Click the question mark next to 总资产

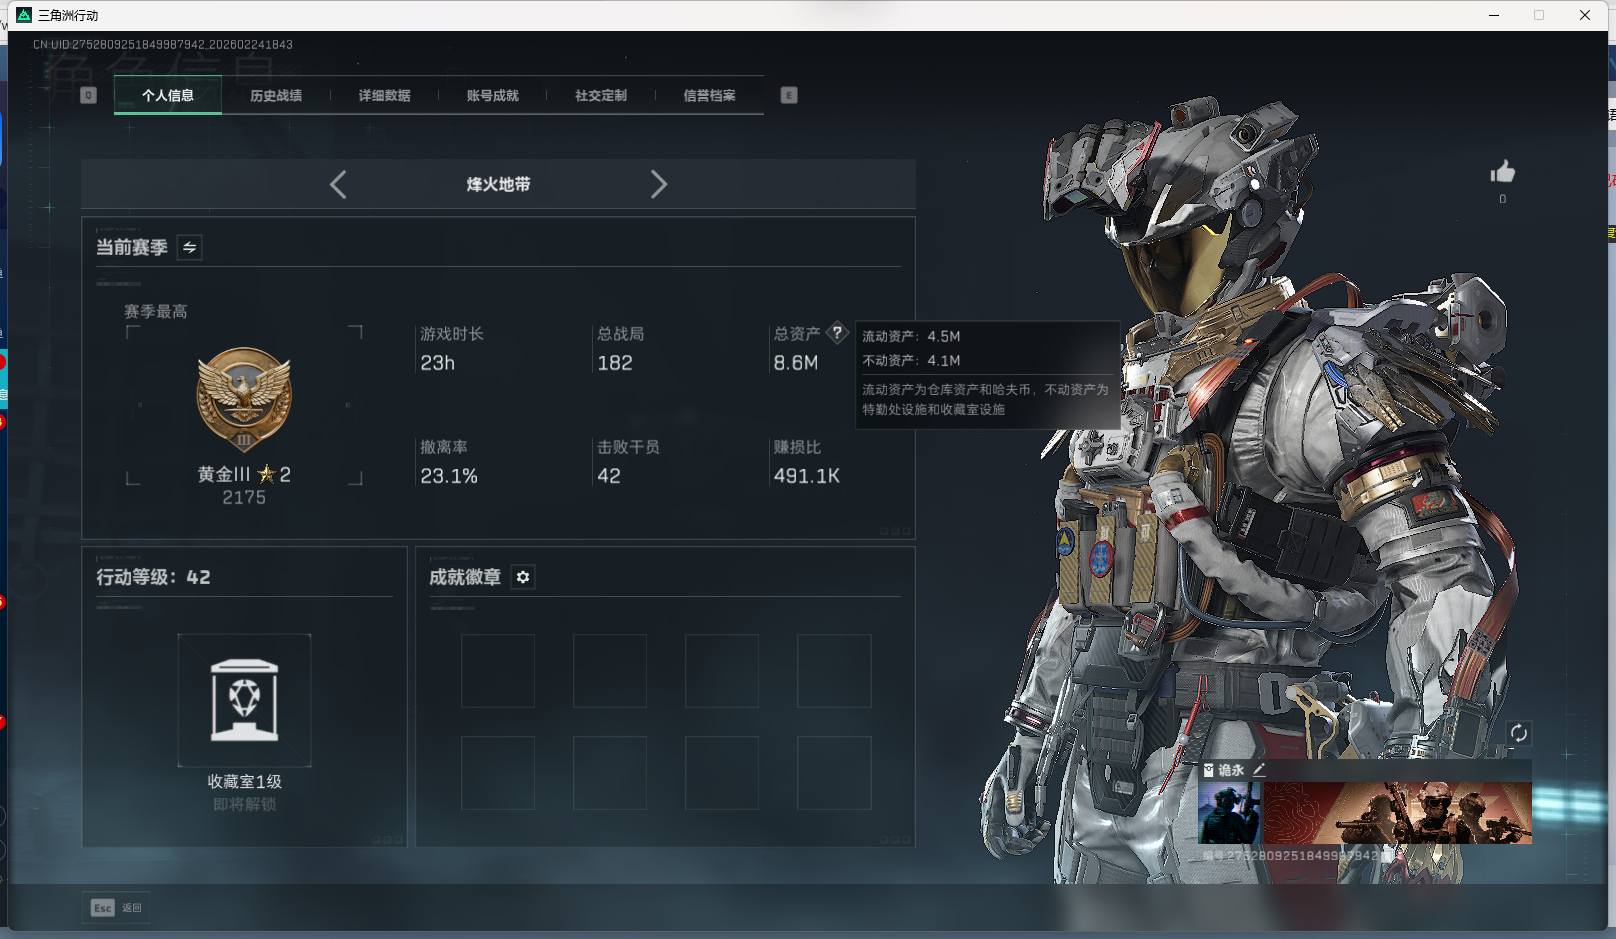pos(837,333)
